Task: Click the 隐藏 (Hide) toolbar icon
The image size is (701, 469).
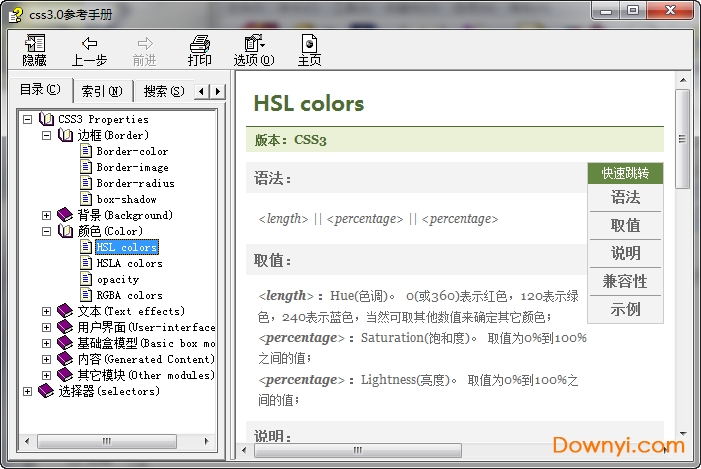Action: coord(35,43)
